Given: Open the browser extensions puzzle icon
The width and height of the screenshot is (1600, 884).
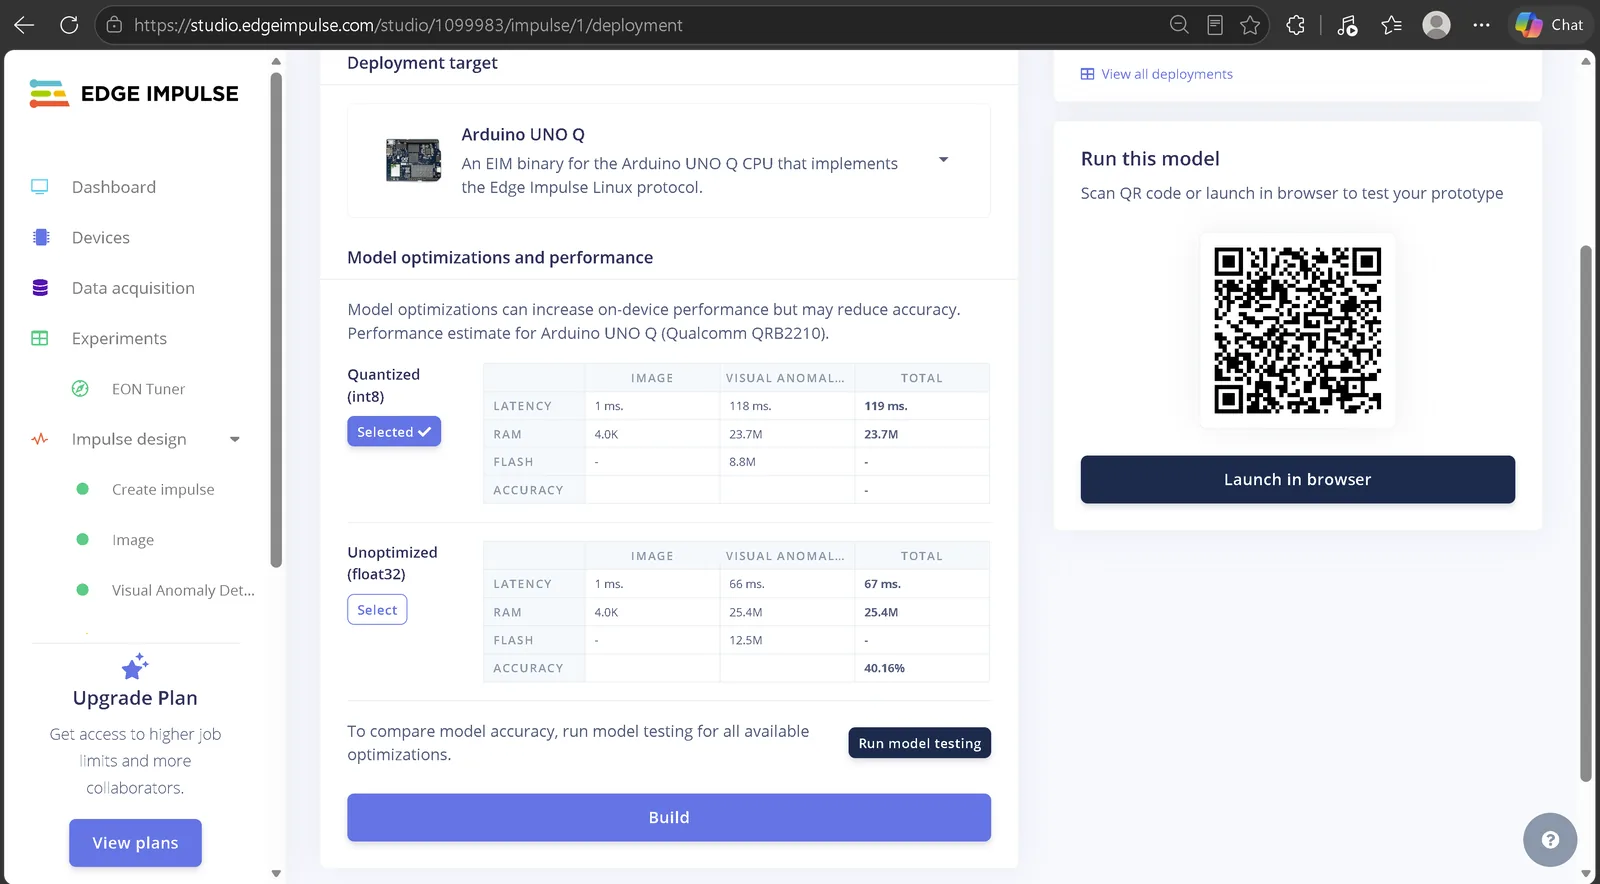Looking at the screenshot, I should click(1296, 25).
